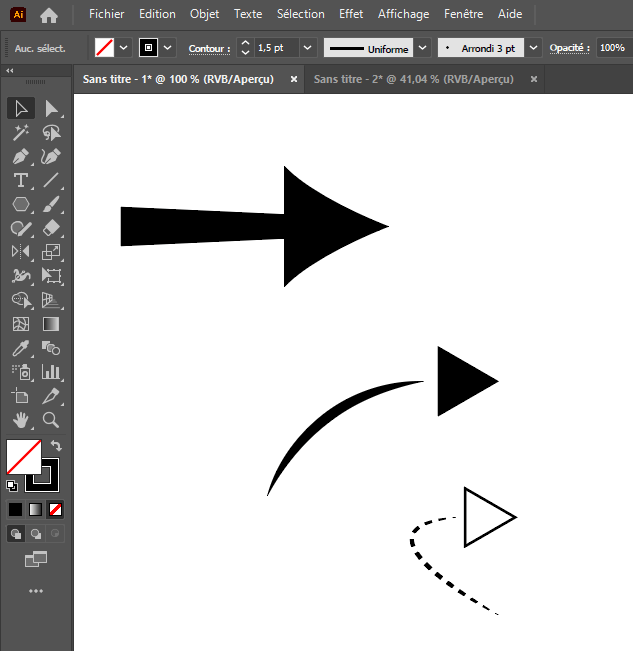Click the large Fill color swatch
This screenshot has height=651, width=633.
tap(23, 457)
